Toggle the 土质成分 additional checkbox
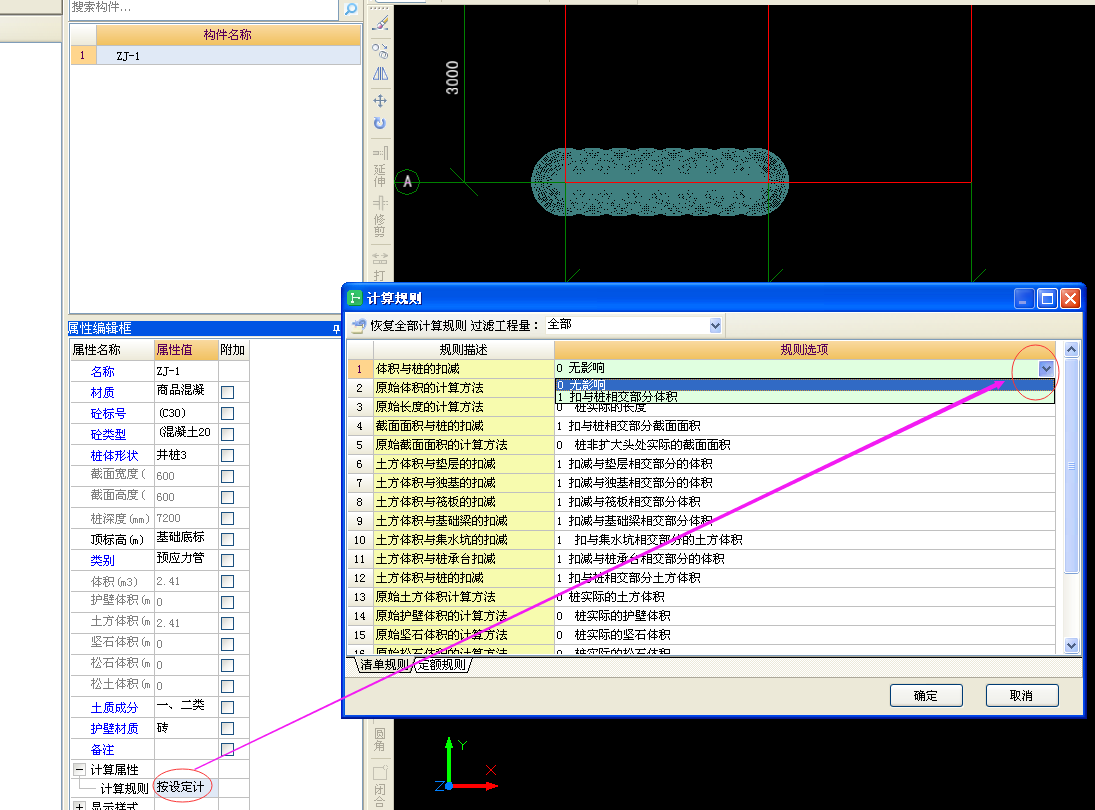 (227, 707)
